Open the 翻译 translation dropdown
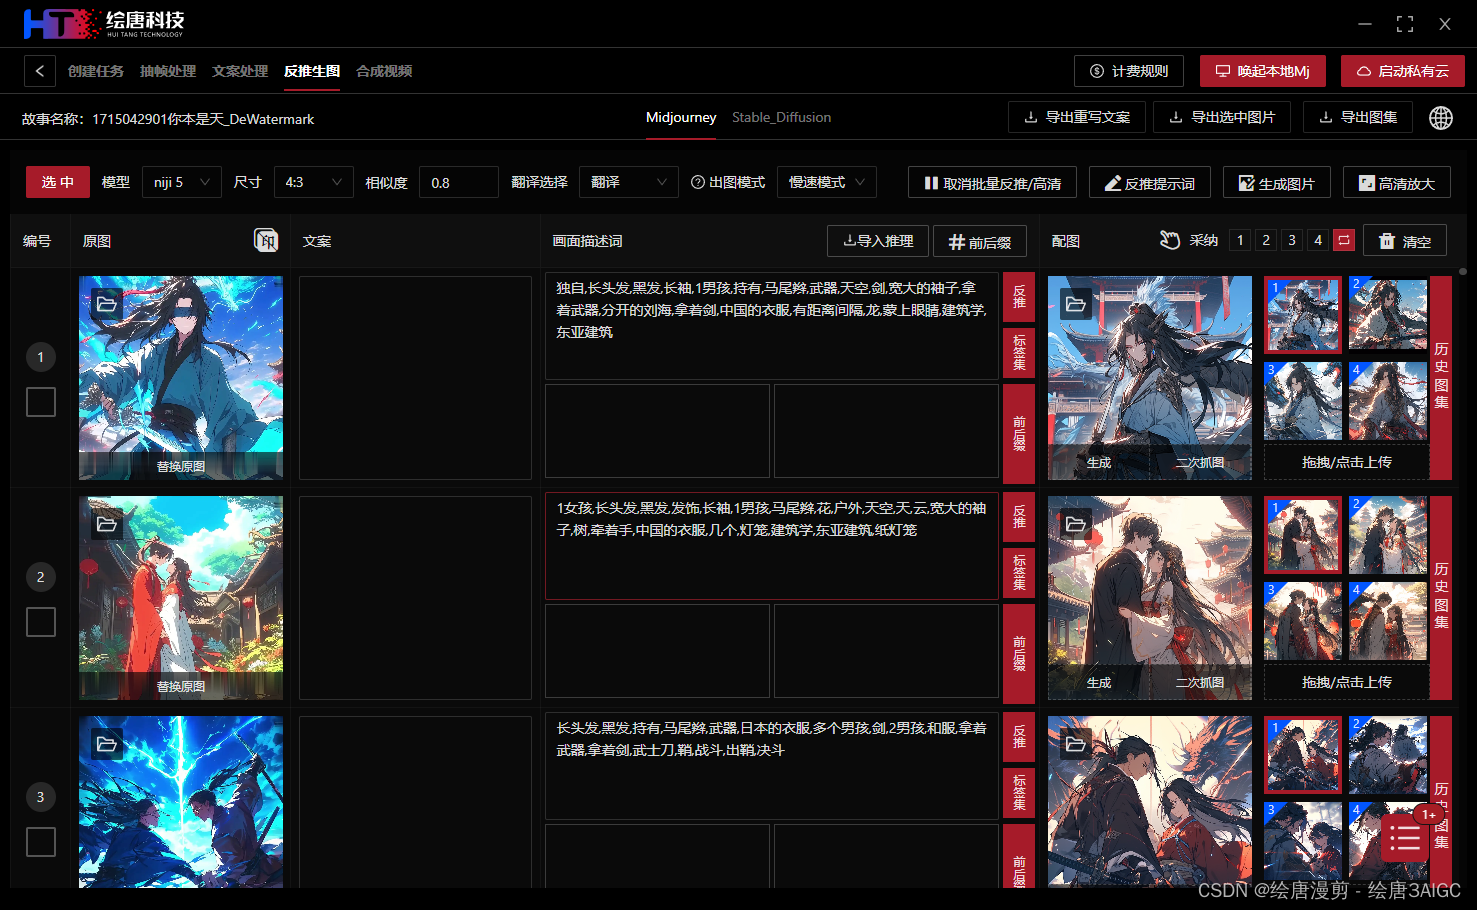1477x910 pixels. [629, 182]
